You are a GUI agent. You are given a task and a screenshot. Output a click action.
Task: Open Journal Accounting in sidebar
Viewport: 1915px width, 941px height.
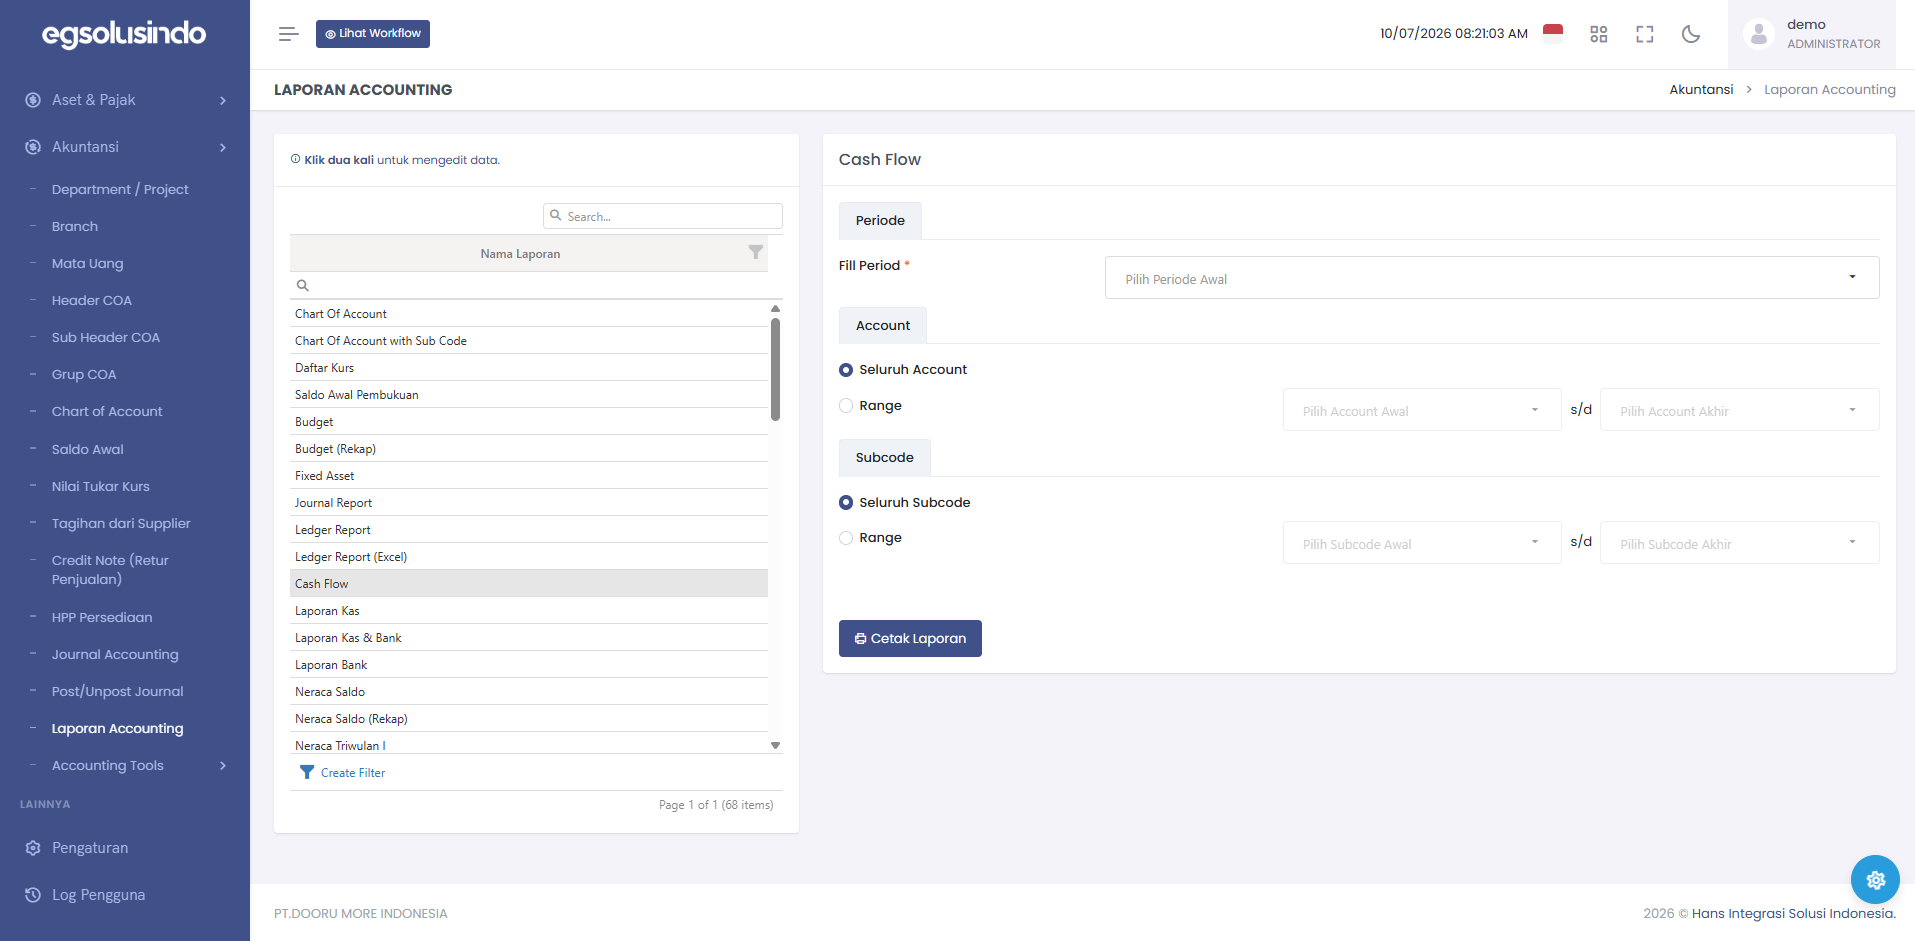pyautogui.click(x=115, y=655)
